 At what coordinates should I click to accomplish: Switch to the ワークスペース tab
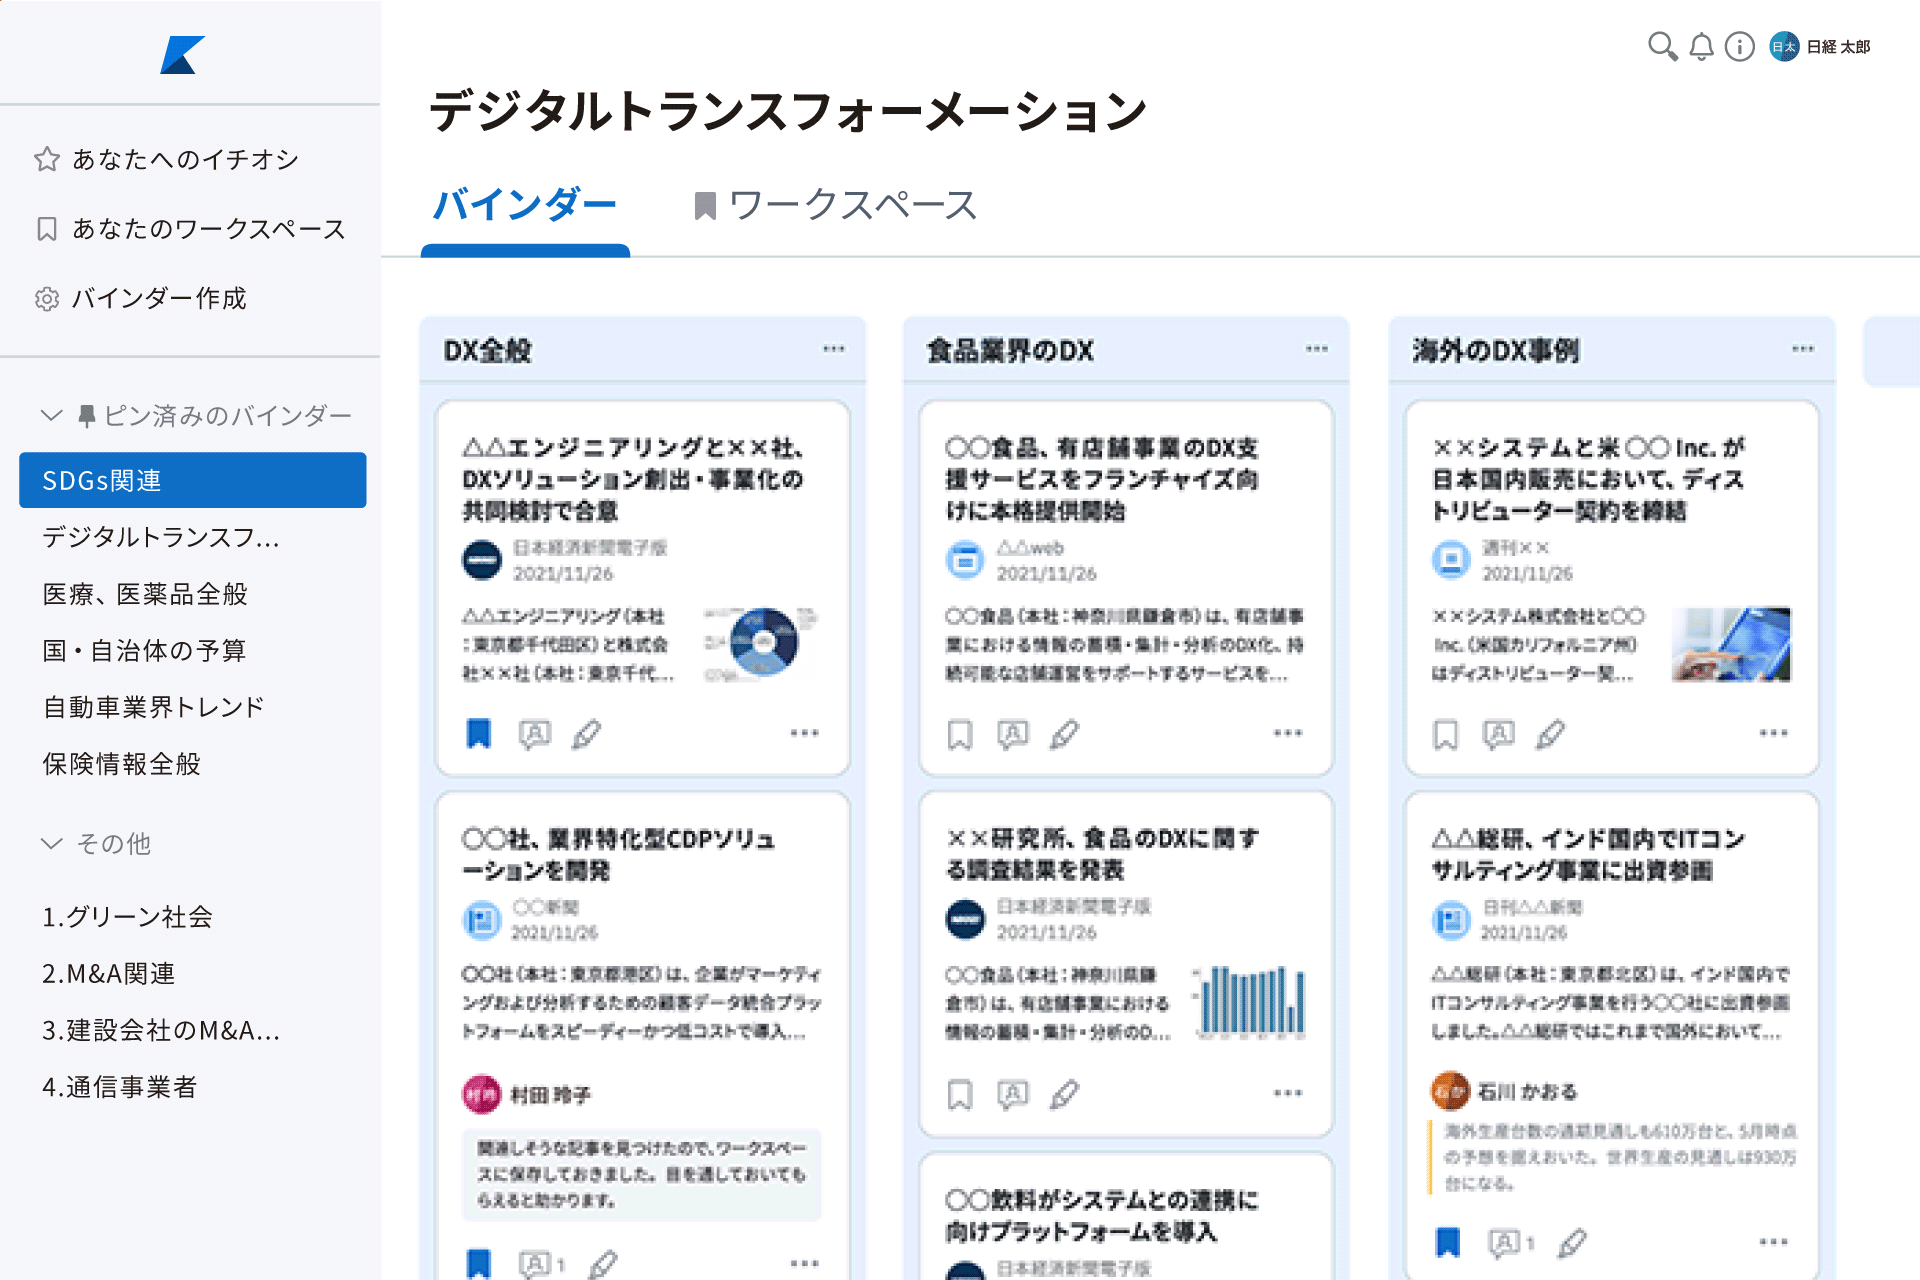(835, 205)
